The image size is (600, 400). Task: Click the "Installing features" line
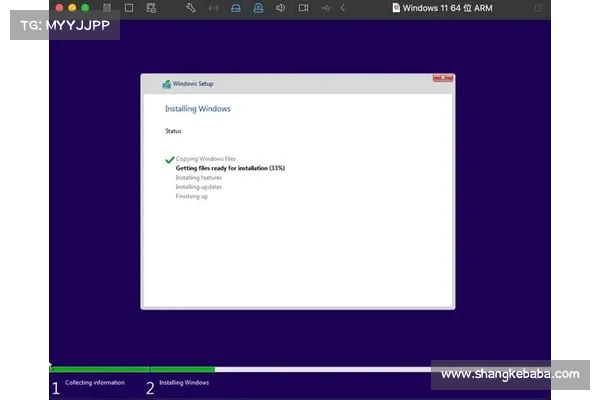199,178
